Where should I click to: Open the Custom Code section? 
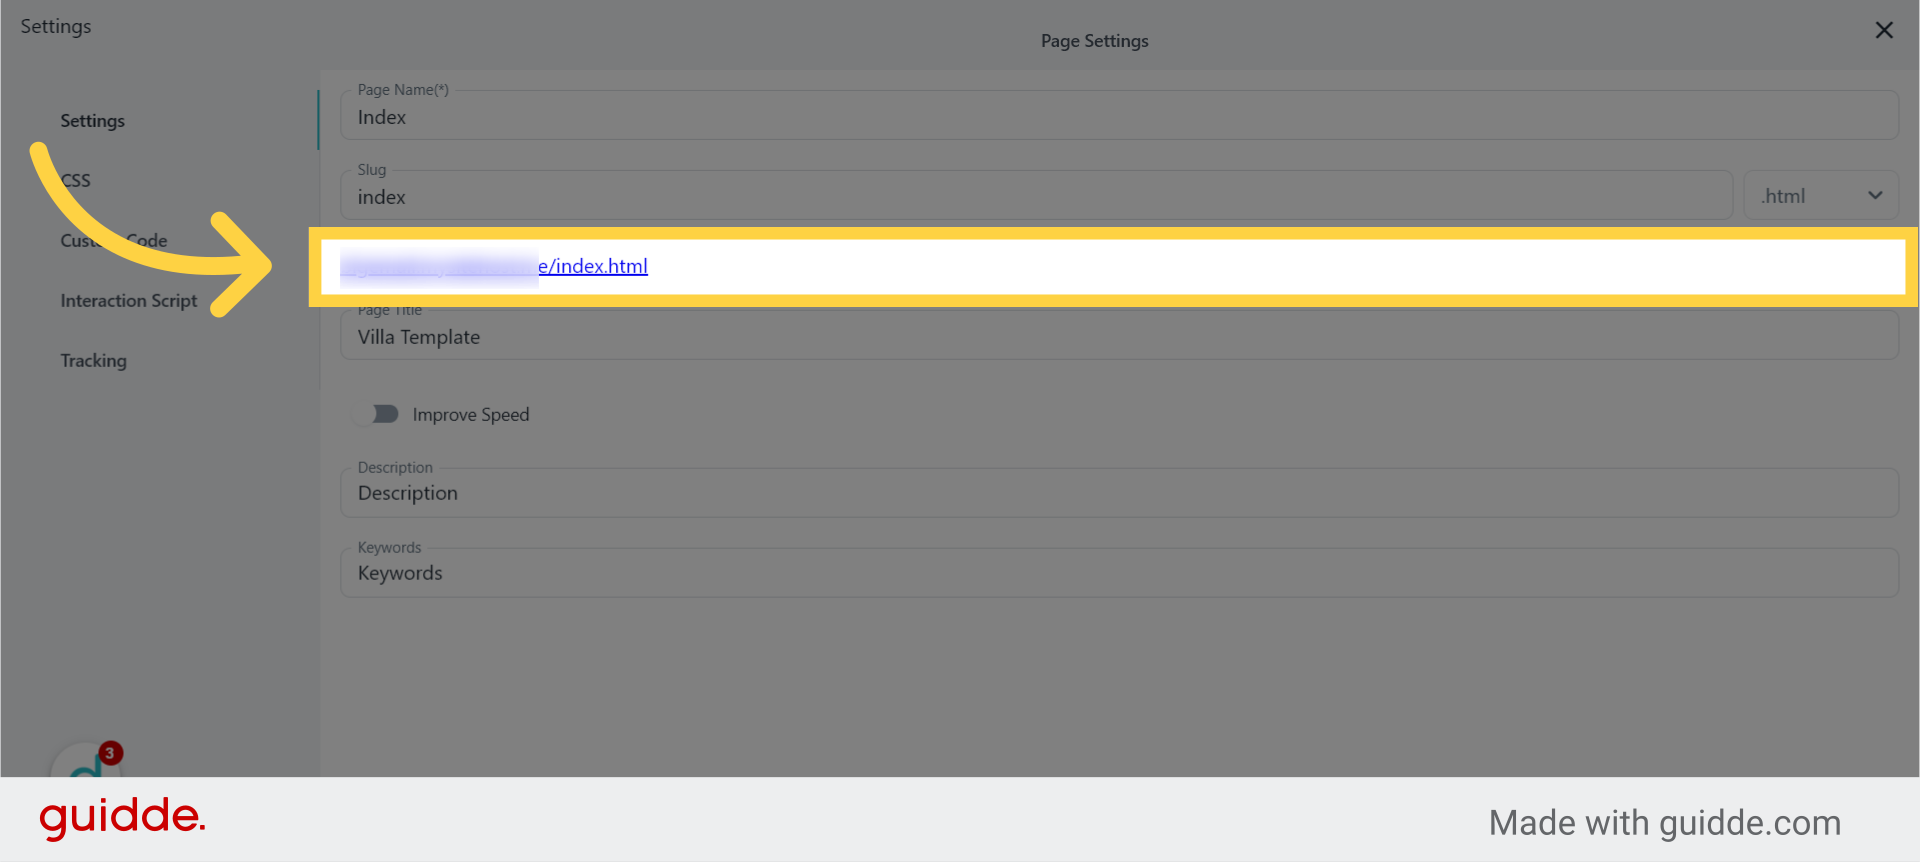coord(114,241)
